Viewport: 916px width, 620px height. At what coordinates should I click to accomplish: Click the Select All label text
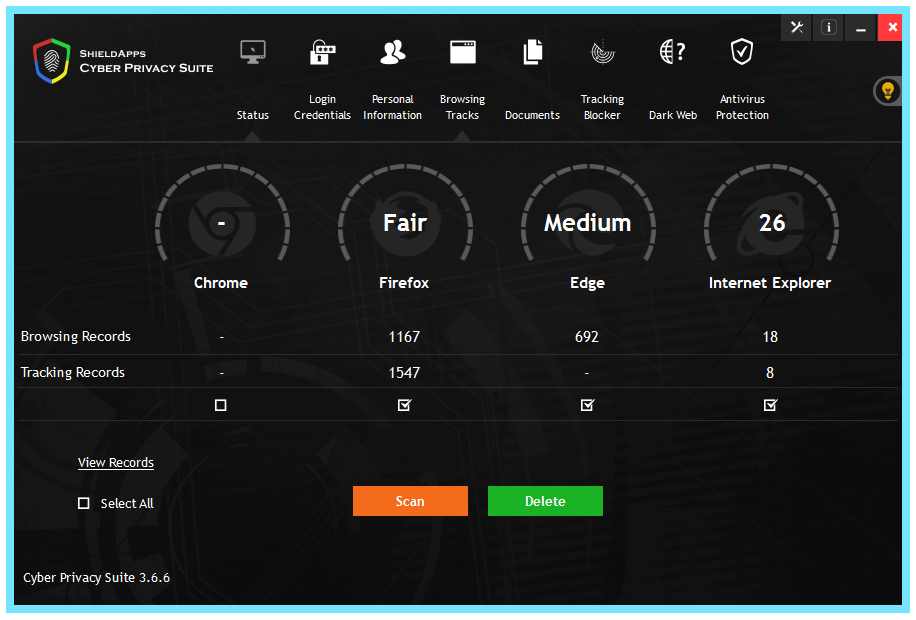[127, 503]
